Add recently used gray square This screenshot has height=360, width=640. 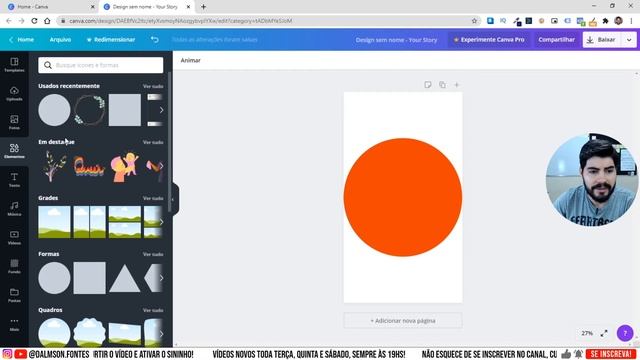[x=124, y=110]
